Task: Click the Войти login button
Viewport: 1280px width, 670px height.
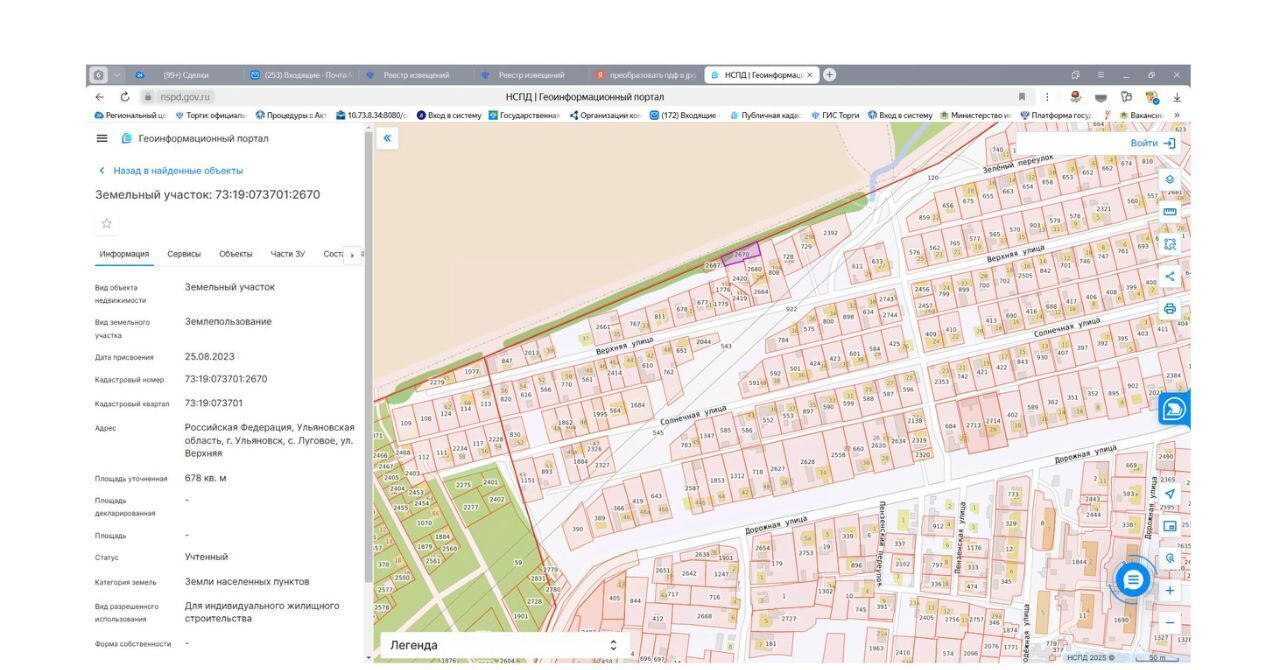Action: pyautogui.click(x=1154, y=143)
